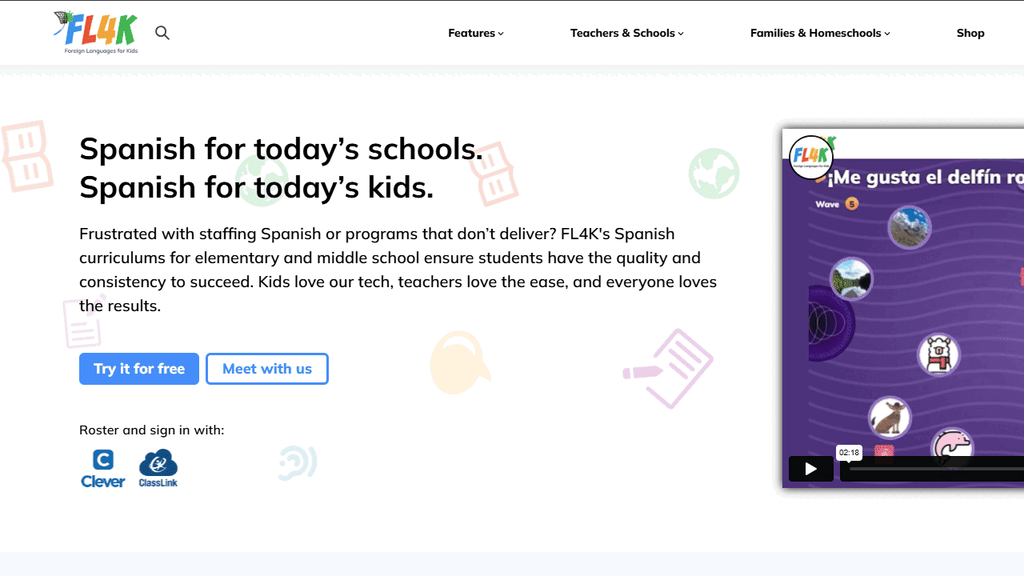This screenshot has height=576, width=1024.
Task: Open the Shop page
Action: click(970, 33)
